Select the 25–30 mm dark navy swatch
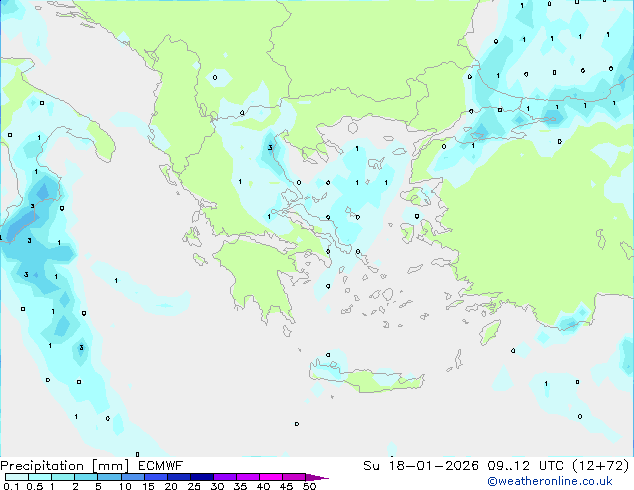Screen dimensions: 634x490 point(201,477)
